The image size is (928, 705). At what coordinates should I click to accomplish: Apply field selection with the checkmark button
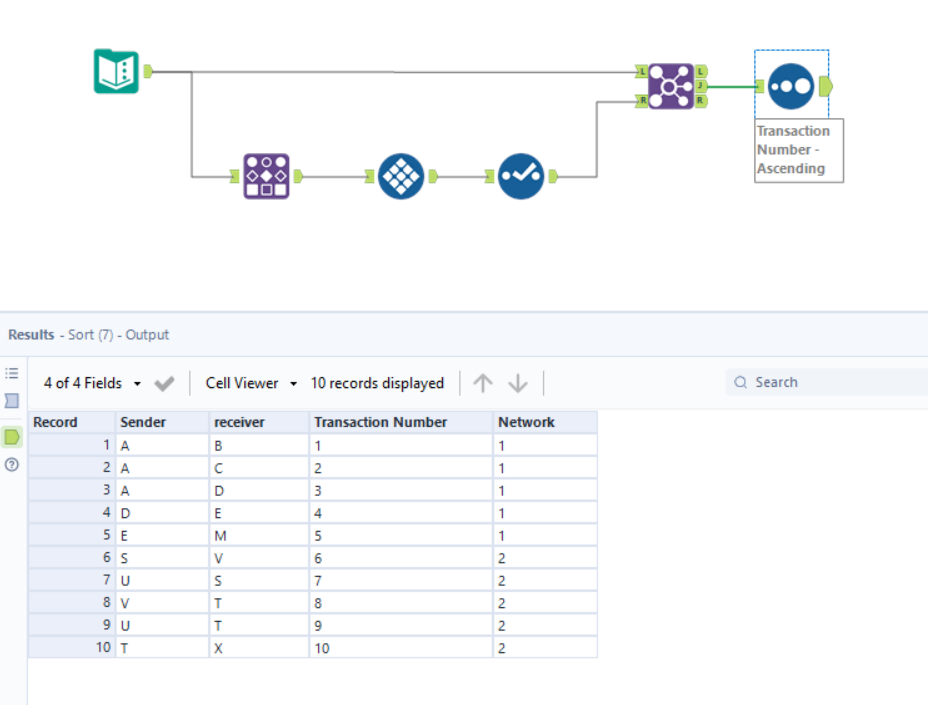pyautogui.click(x=164, y=382)
